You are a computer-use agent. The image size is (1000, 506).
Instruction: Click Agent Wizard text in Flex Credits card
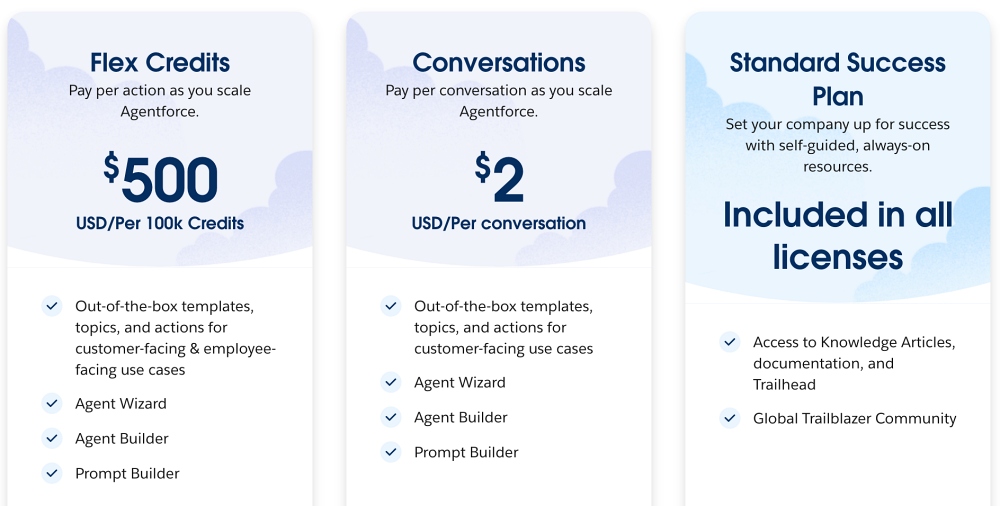[x=121, y=404]
